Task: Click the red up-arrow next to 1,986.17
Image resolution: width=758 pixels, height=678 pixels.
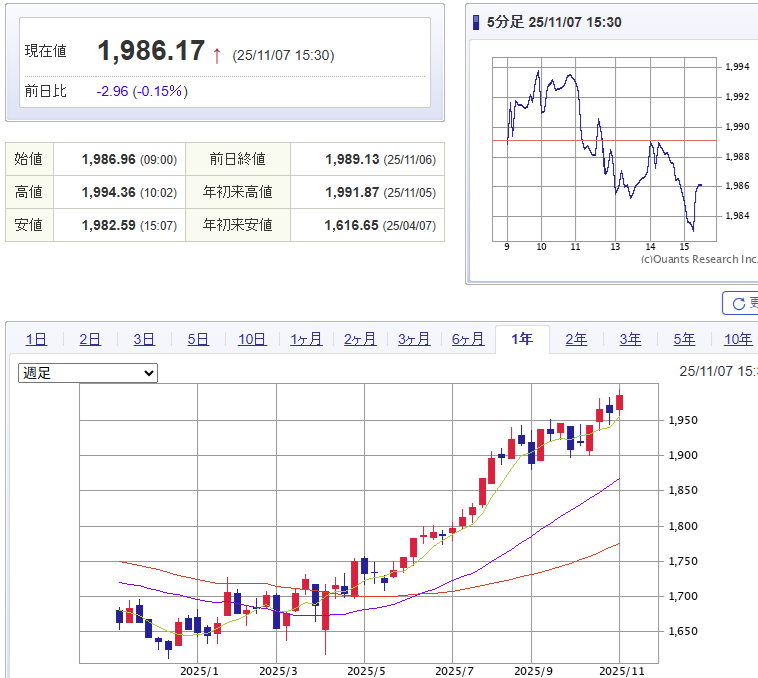Action: point(217,53)
